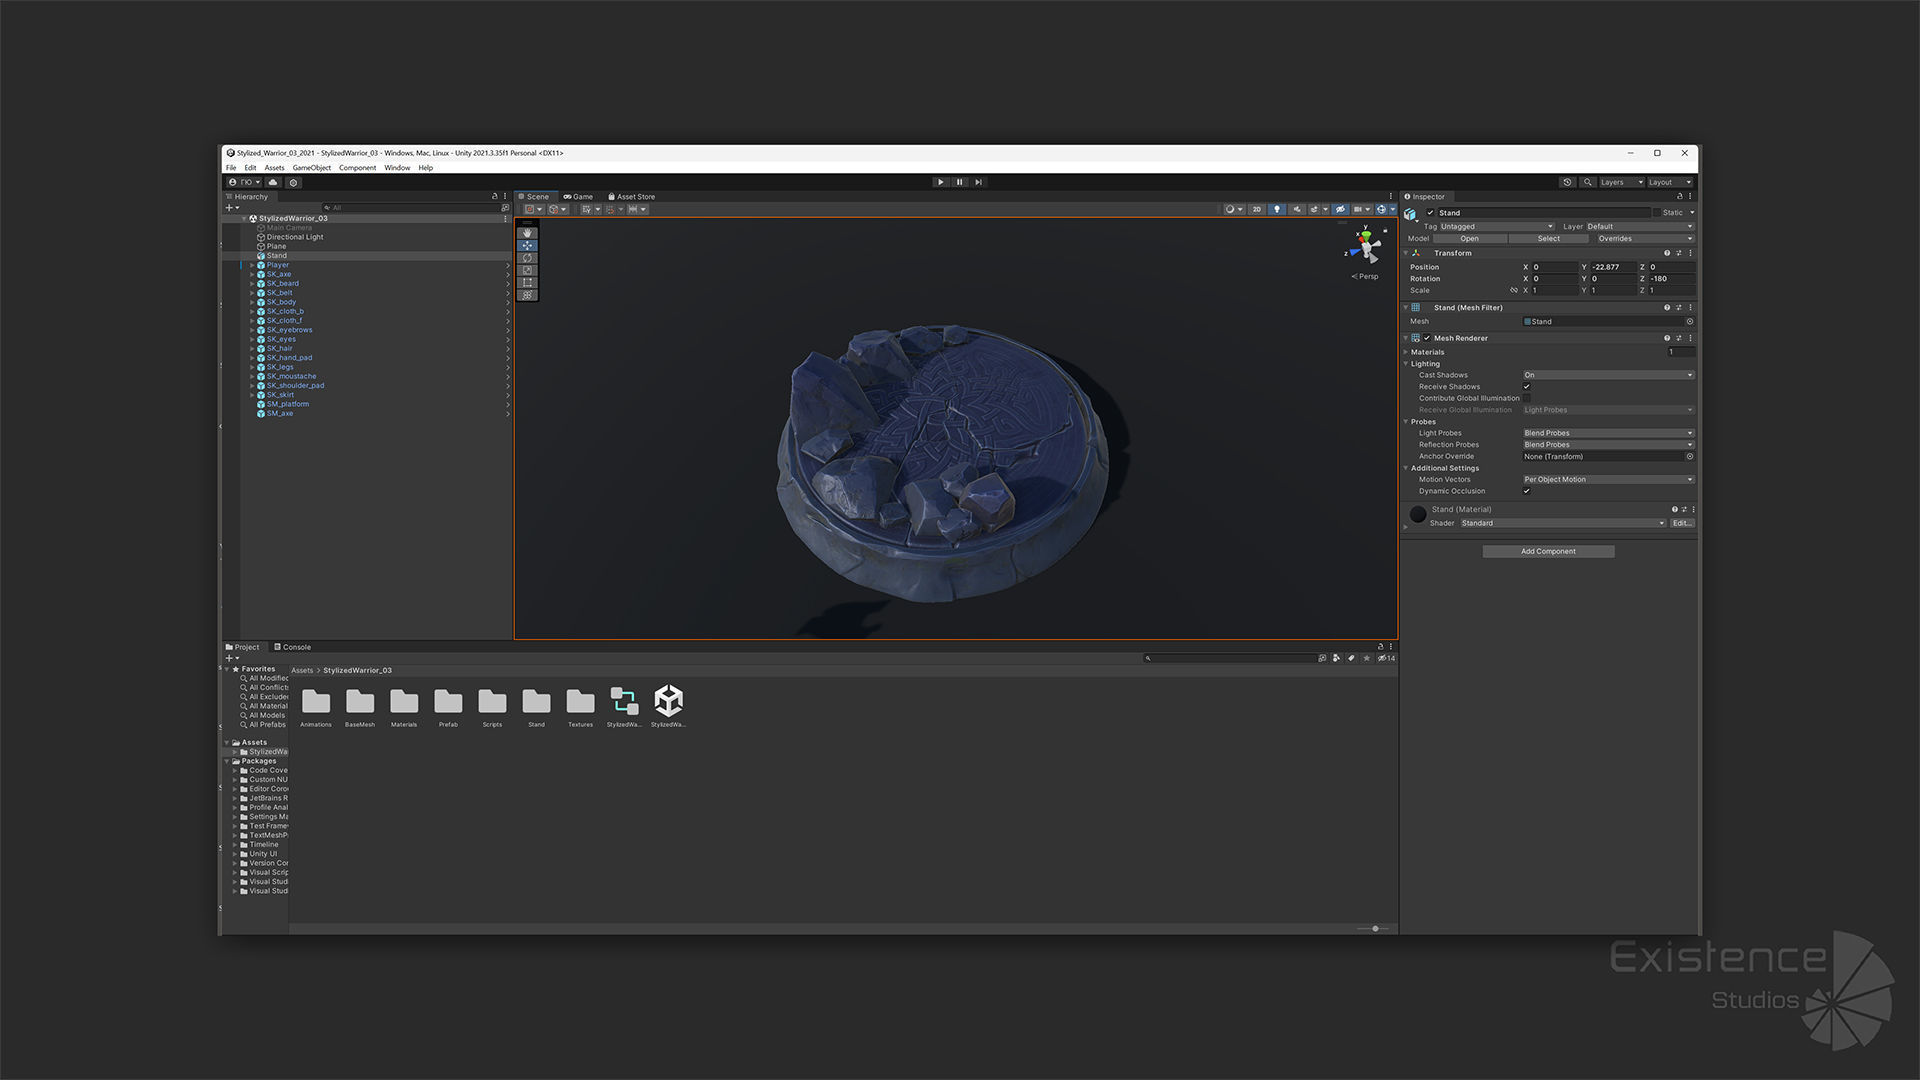Screen dimensions: 1920x1080
Task: Select the Scale tool in scene
Action: pos(527,270)
